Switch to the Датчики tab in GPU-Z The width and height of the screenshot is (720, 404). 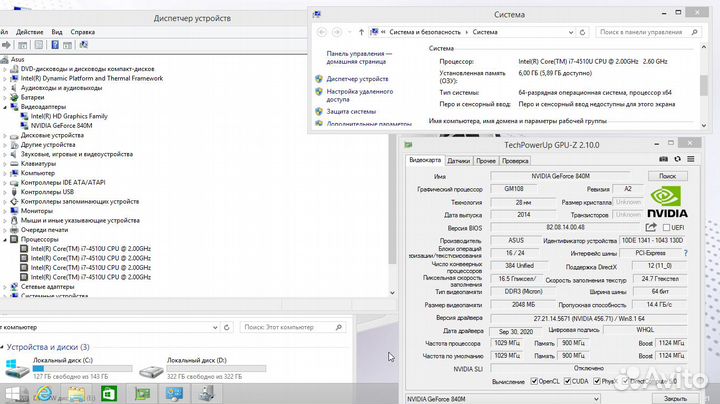[x=458, y=161]
